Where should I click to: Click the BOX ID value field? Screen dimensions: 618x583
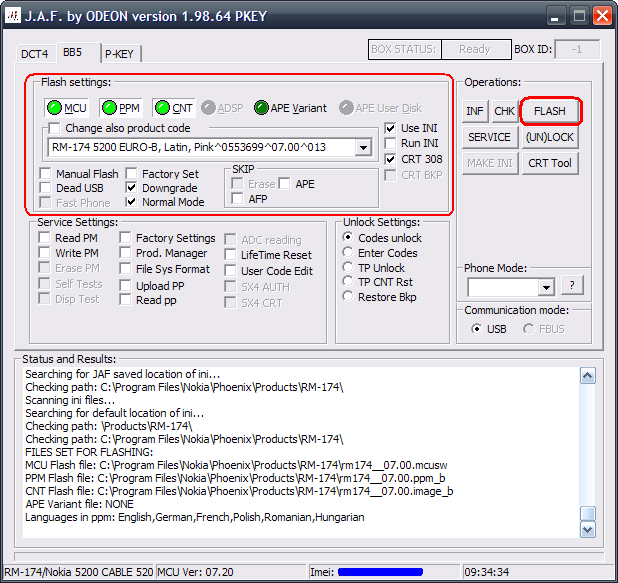pyautogui.click(x=577, y=49)
